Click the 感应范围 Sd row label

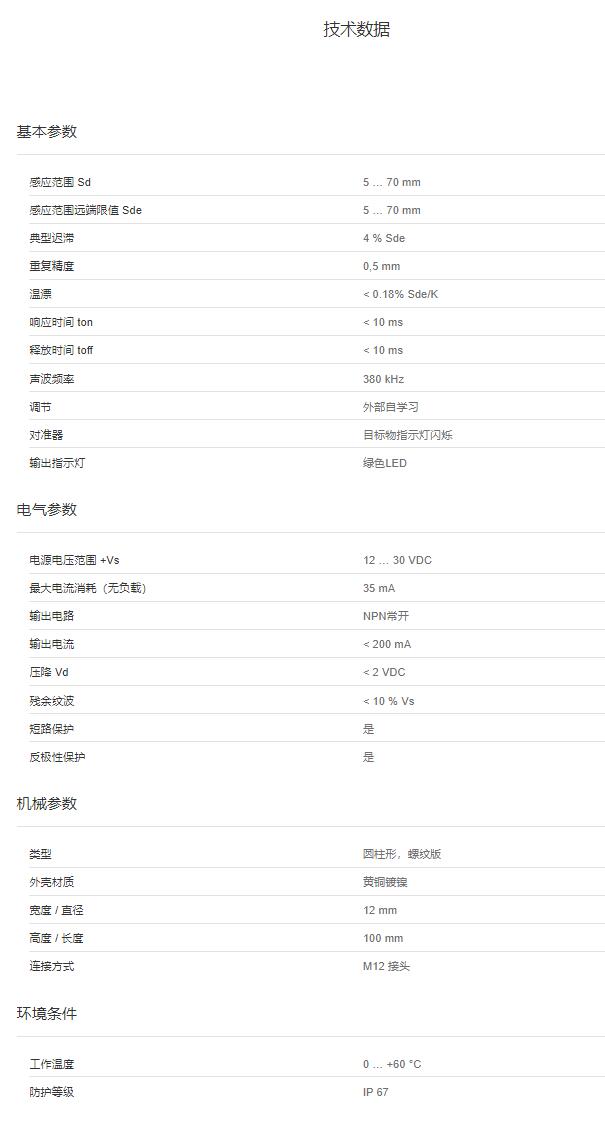60,182
